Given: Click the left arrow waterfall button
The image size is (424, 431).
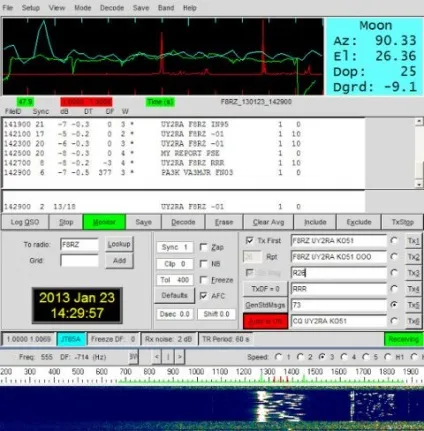Looking at the screenshot, I should pyautogui.click(x=157, y=357).
